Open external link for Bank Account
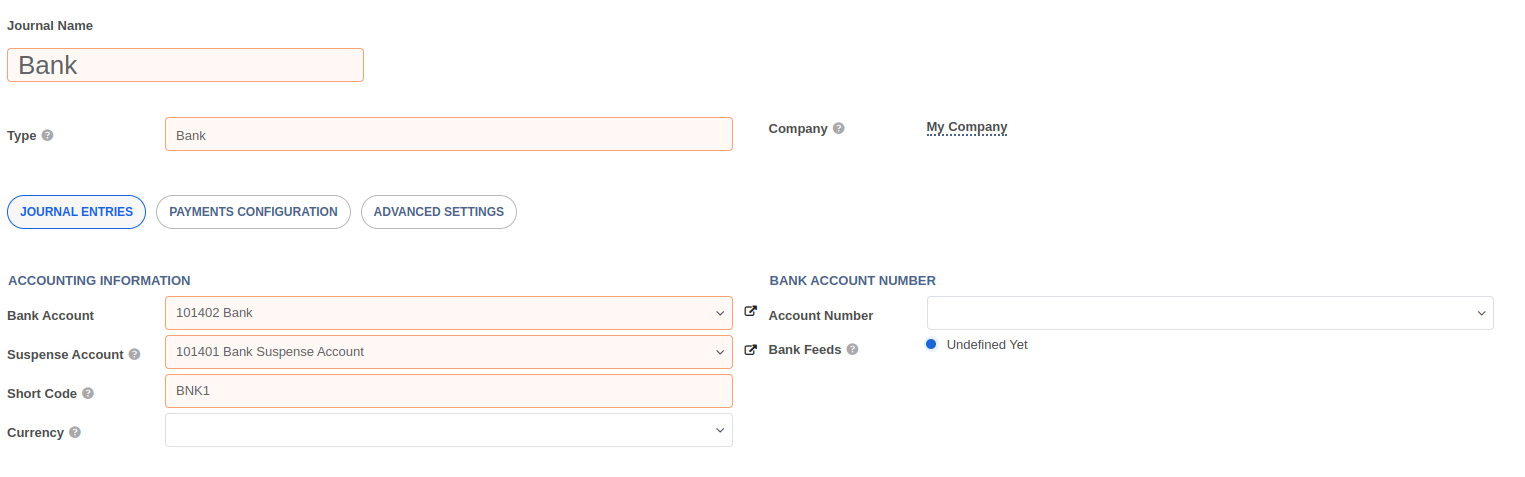This screenshot has width=1525, height=477. point(751,312)
